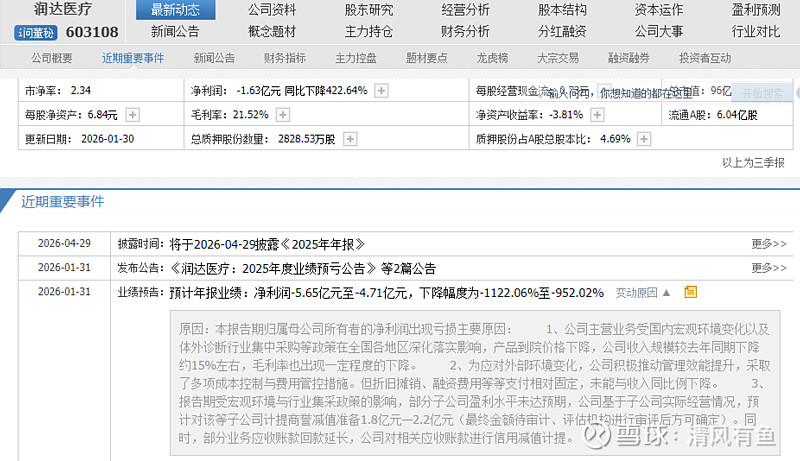The height and width of the screenshot is (461, 800).
Task: Switch to the 财务指标 sub-tab
Action: (285, 58)
